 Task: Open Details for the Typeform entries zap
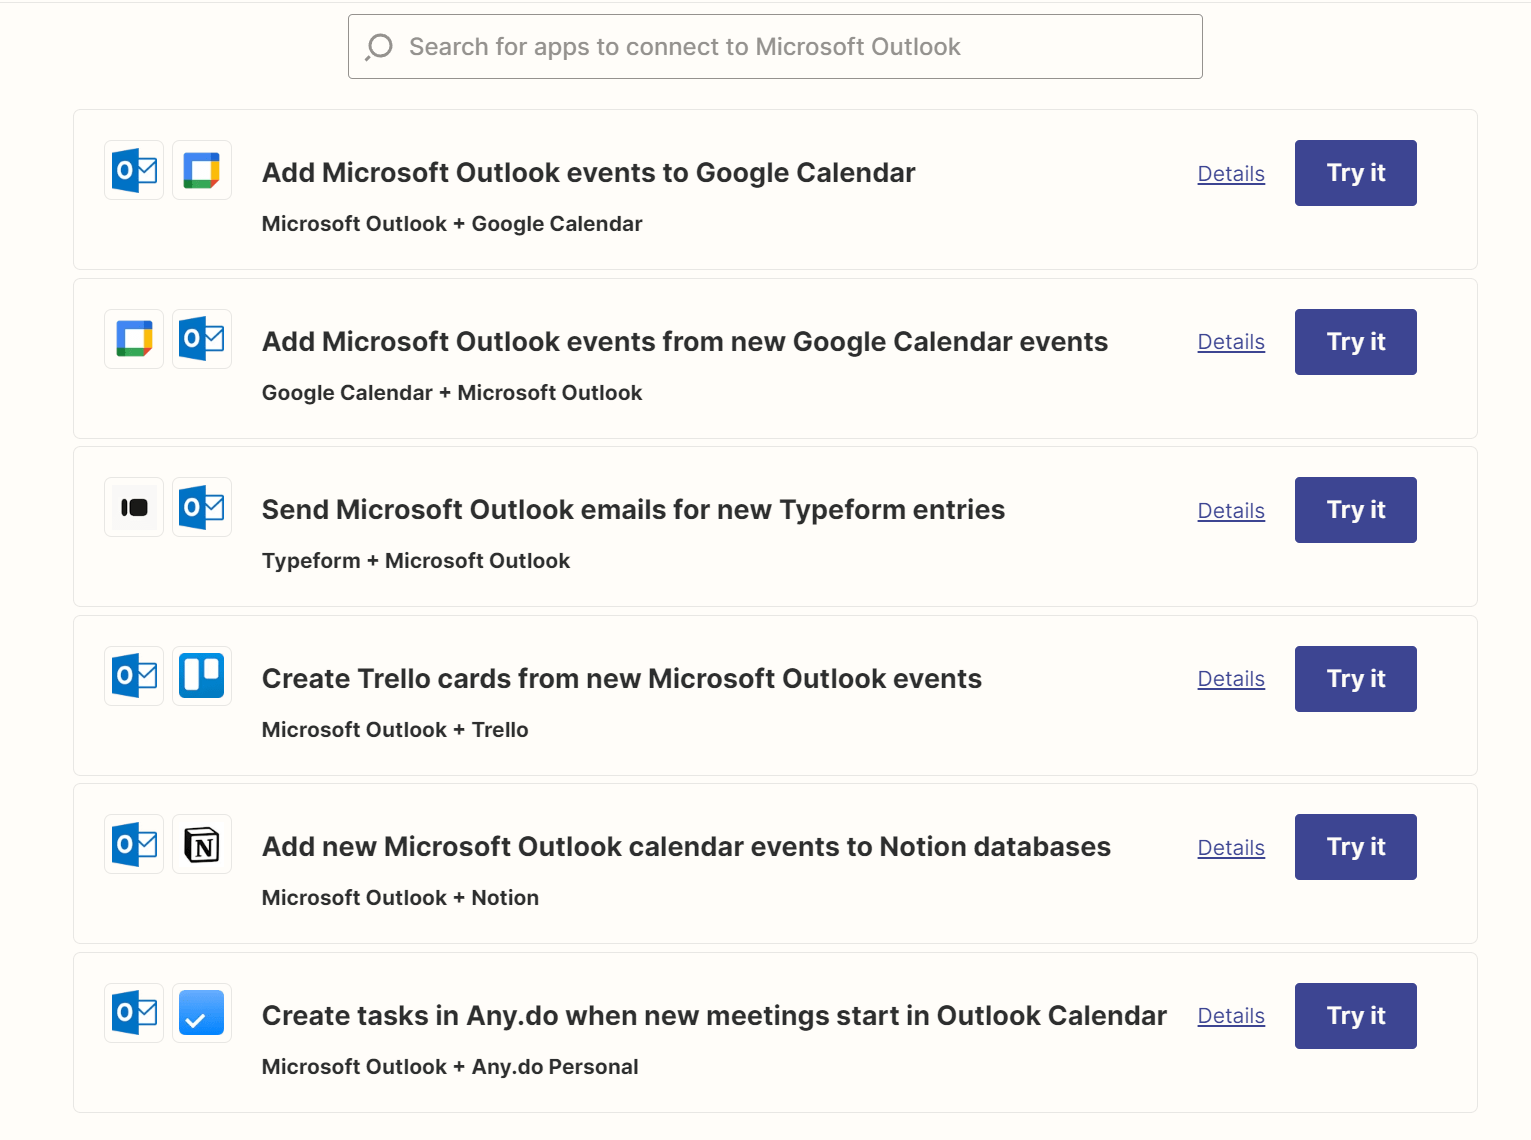(x=1230, y=510)
